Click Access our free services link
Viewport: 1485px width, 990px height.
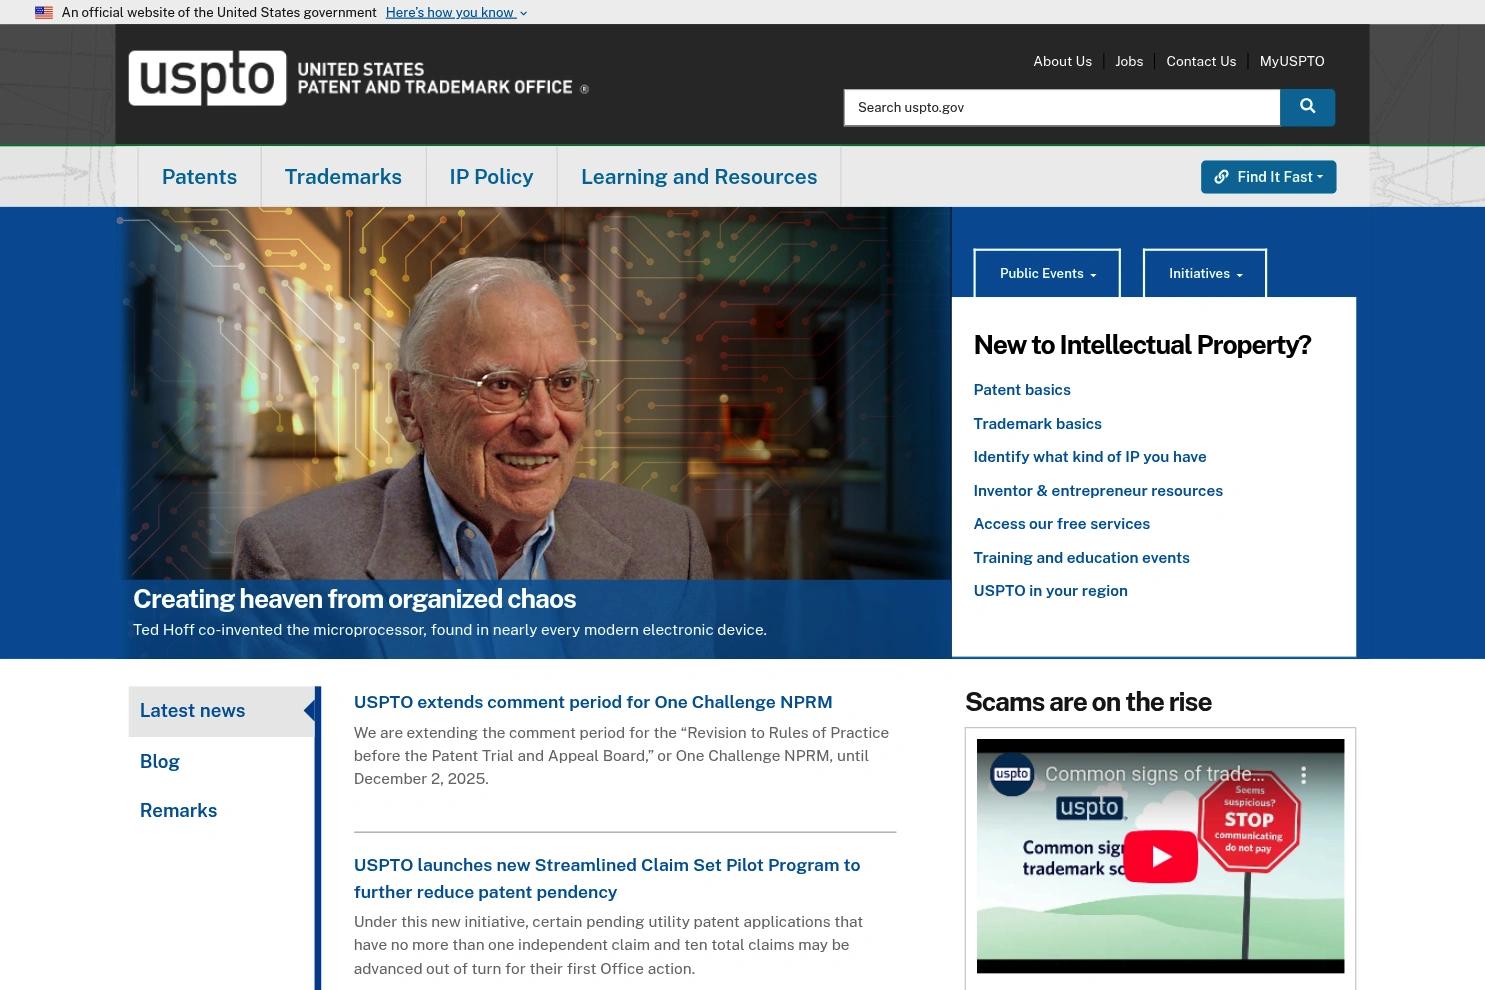1061,524
